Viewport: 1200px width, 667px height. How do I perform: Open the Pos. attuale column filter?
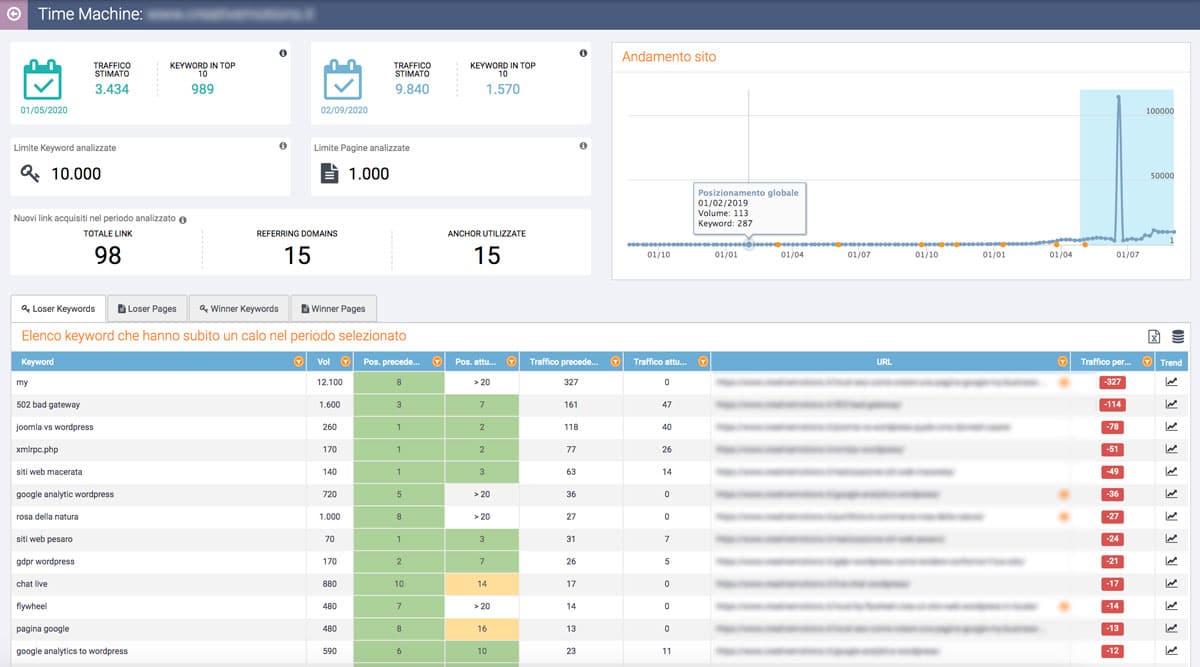click(511, 361)
